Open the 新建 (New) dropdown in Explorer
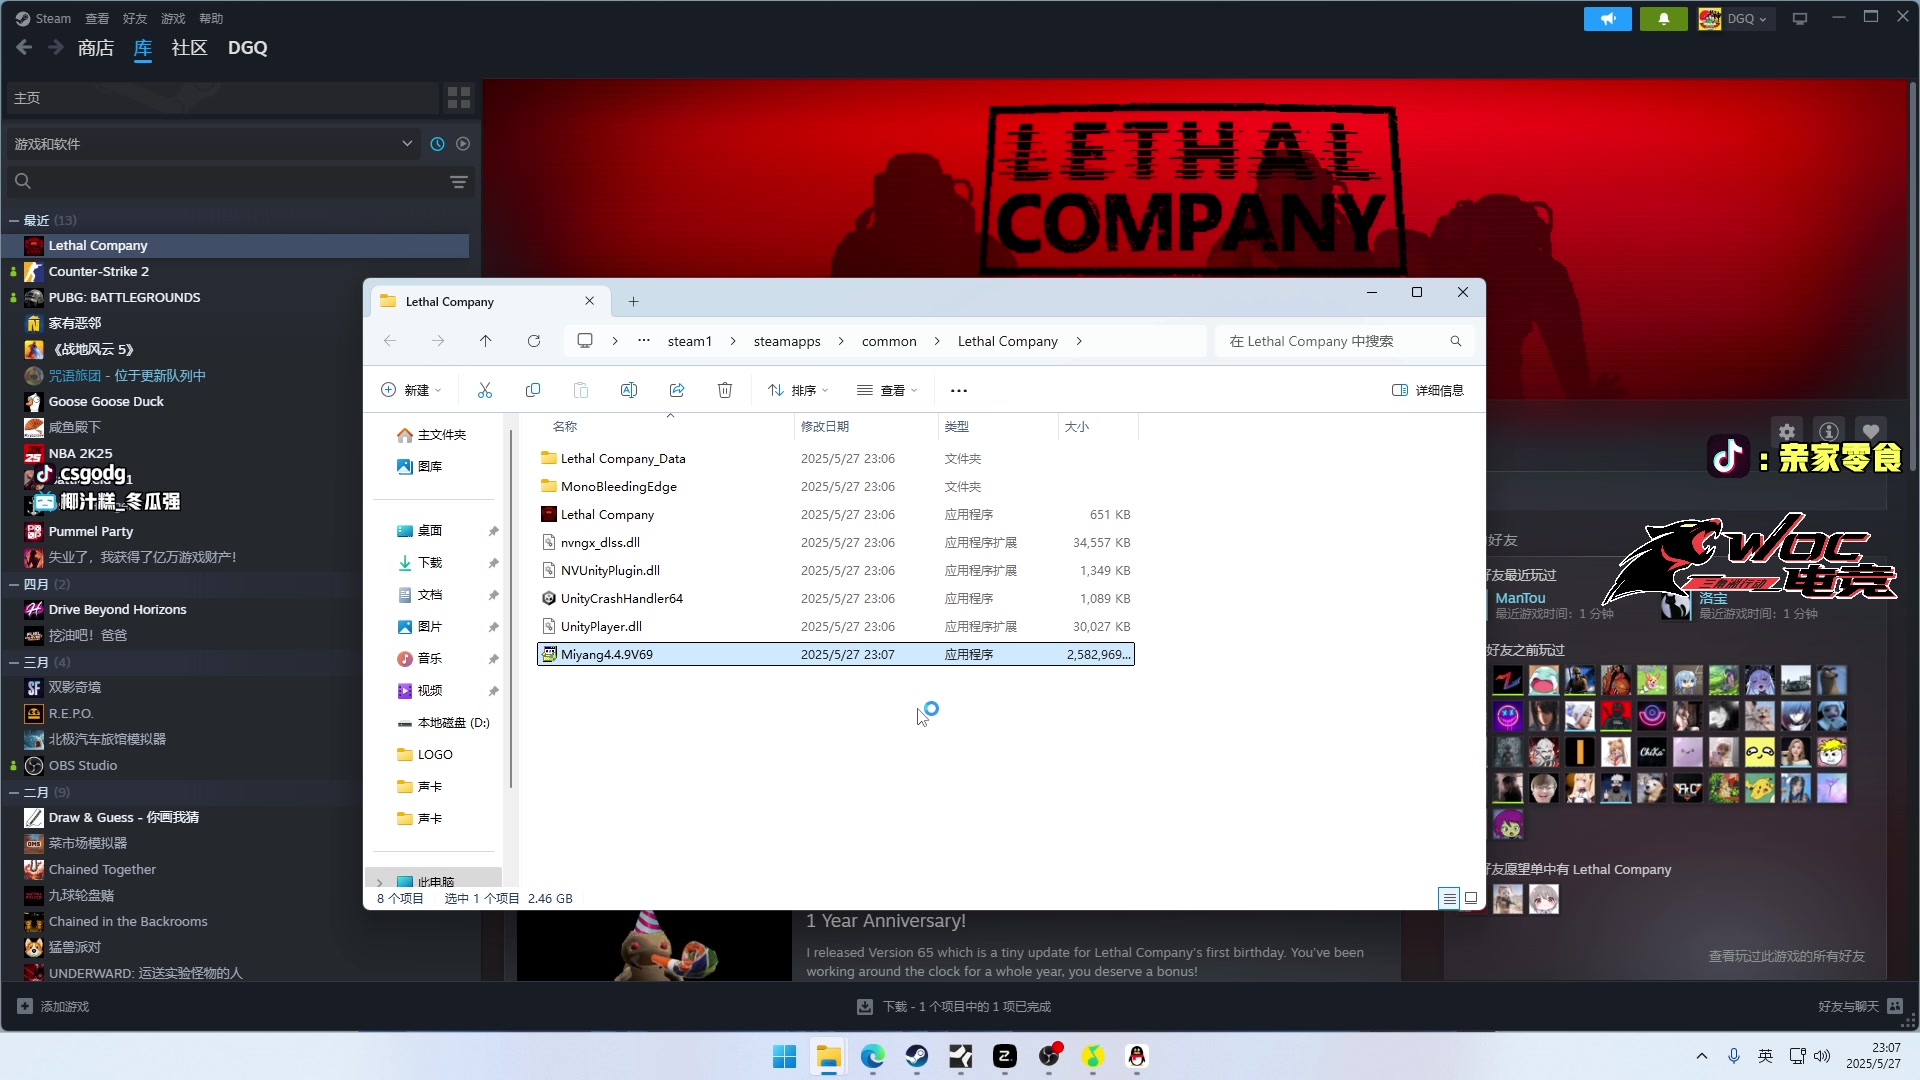Screen dimensions: 1920x1080 (411, 390)
